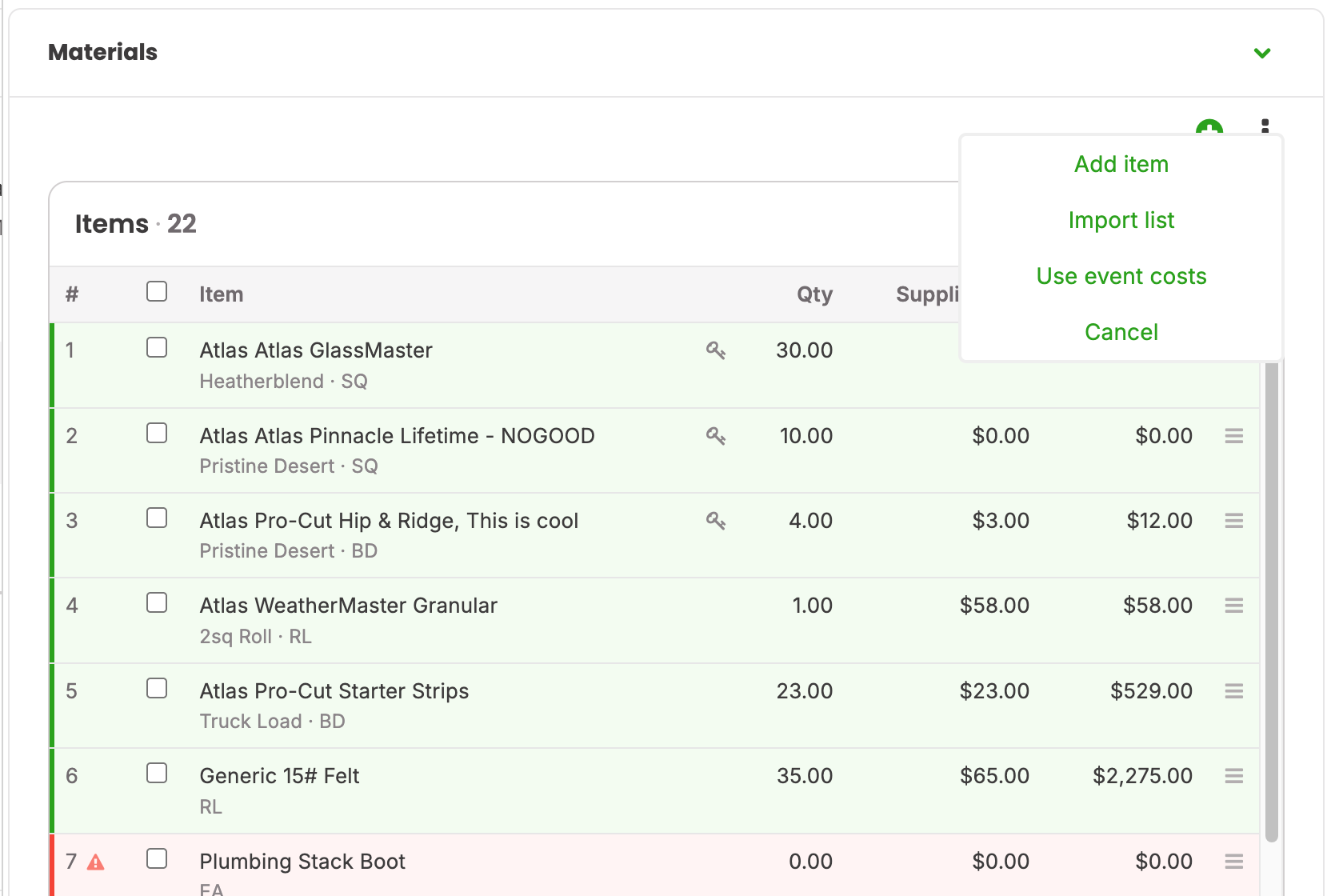Check the Atlas Pinnacle Lifetime checkbox
The image size is (1331, 896).
point(156,432)
